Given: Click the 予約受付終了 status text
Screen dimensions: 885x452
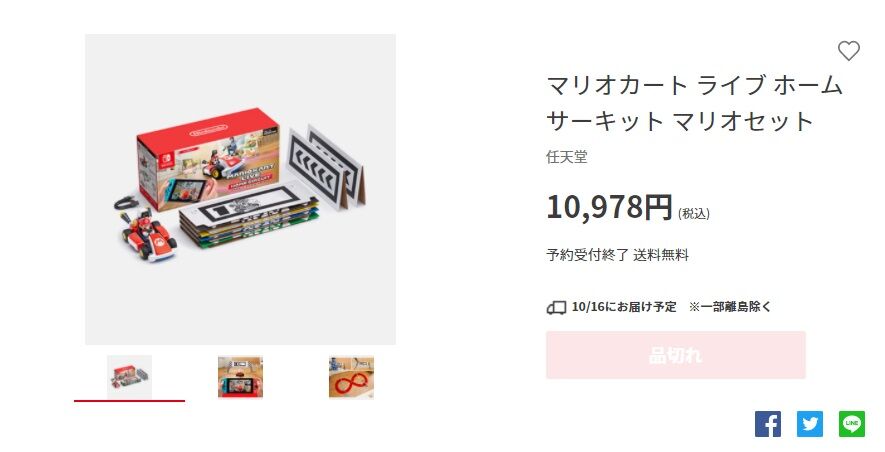Looking at the screenshot, I should click(x=587, y=255).
